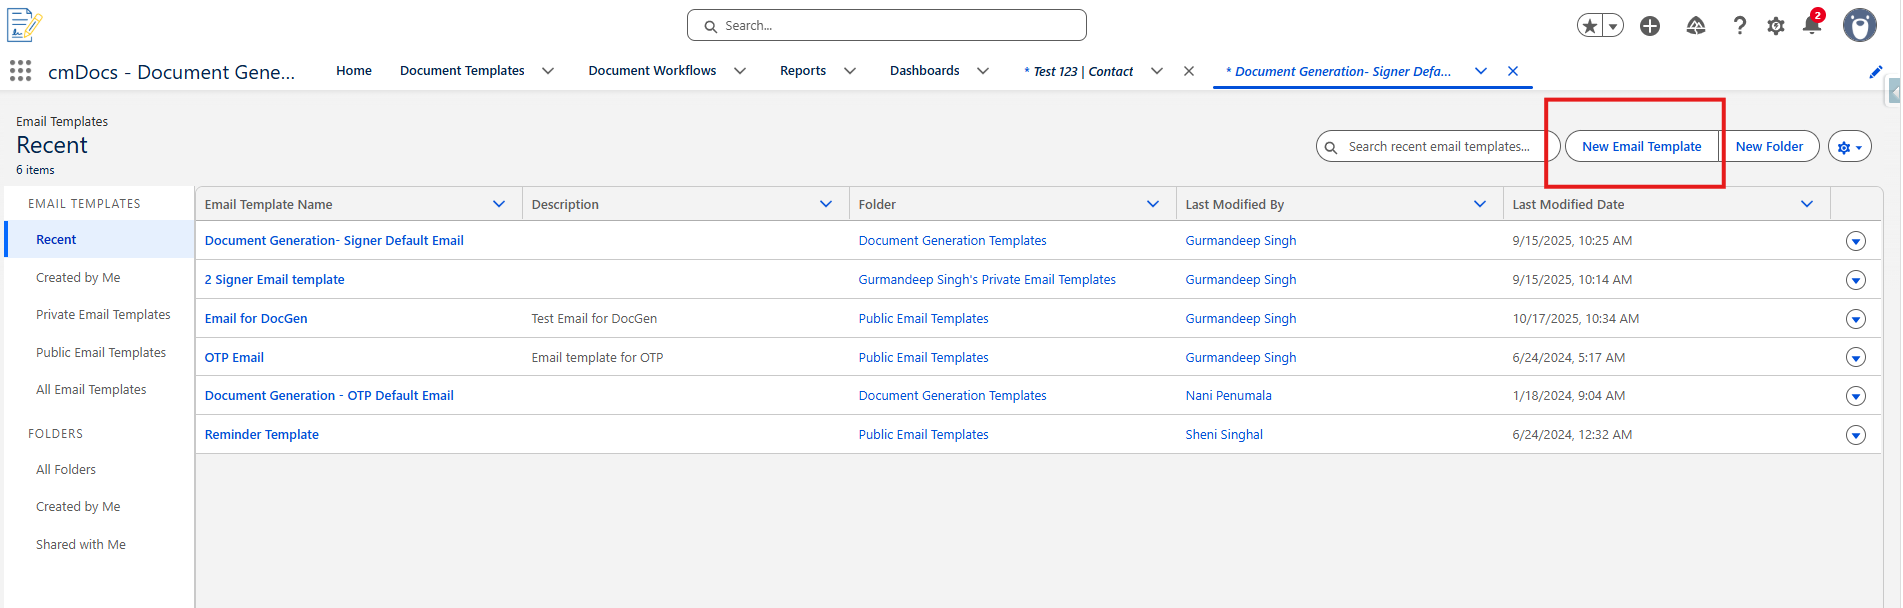Expand Document Templates menu chevron
The height and width of the screenshot is (608, 1903).
pyautogui.click(x=548, y=71)
